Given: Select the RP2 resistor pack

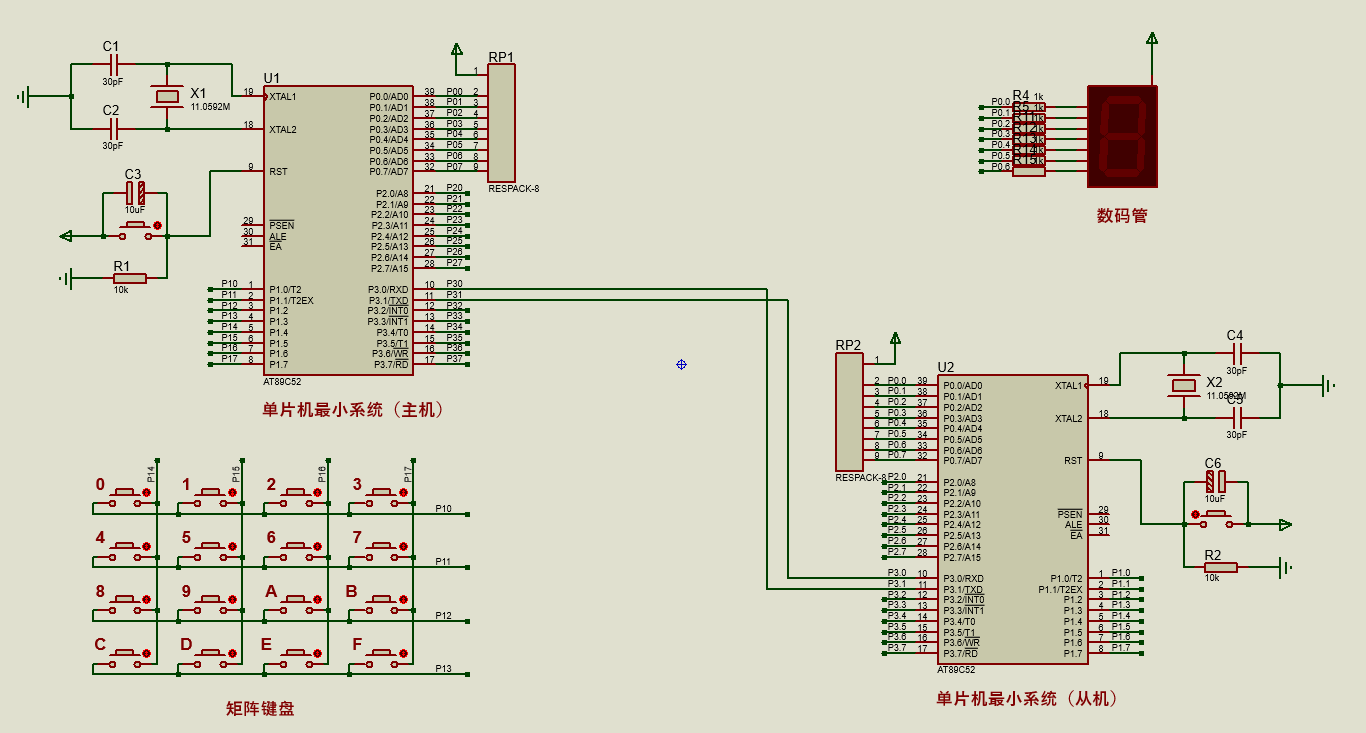Looking at the screenshot, I should click(x=848, y=412).
